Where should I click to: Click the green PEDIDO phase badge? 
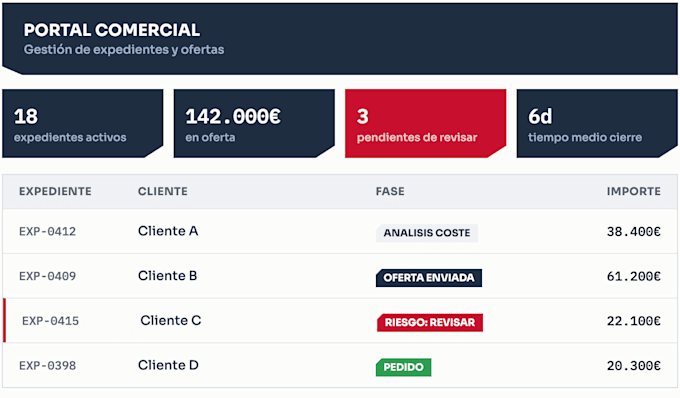[x=403, y=367]
